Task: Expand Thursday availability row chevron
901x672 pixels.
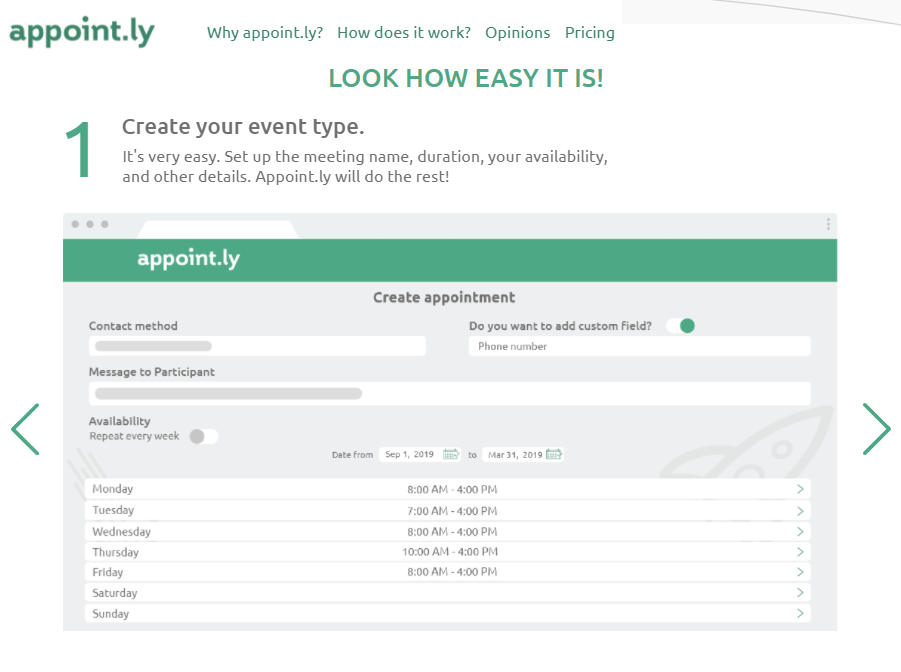Action: [x=800, y=552]
